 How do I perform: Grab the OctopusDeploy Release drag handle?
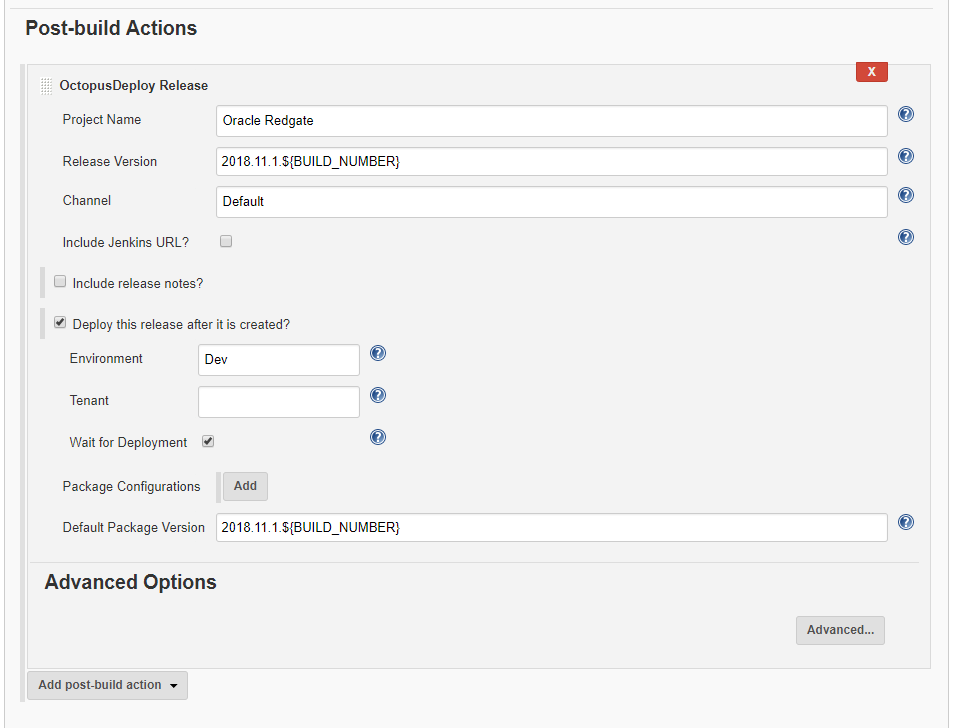(x=46, y=86)
